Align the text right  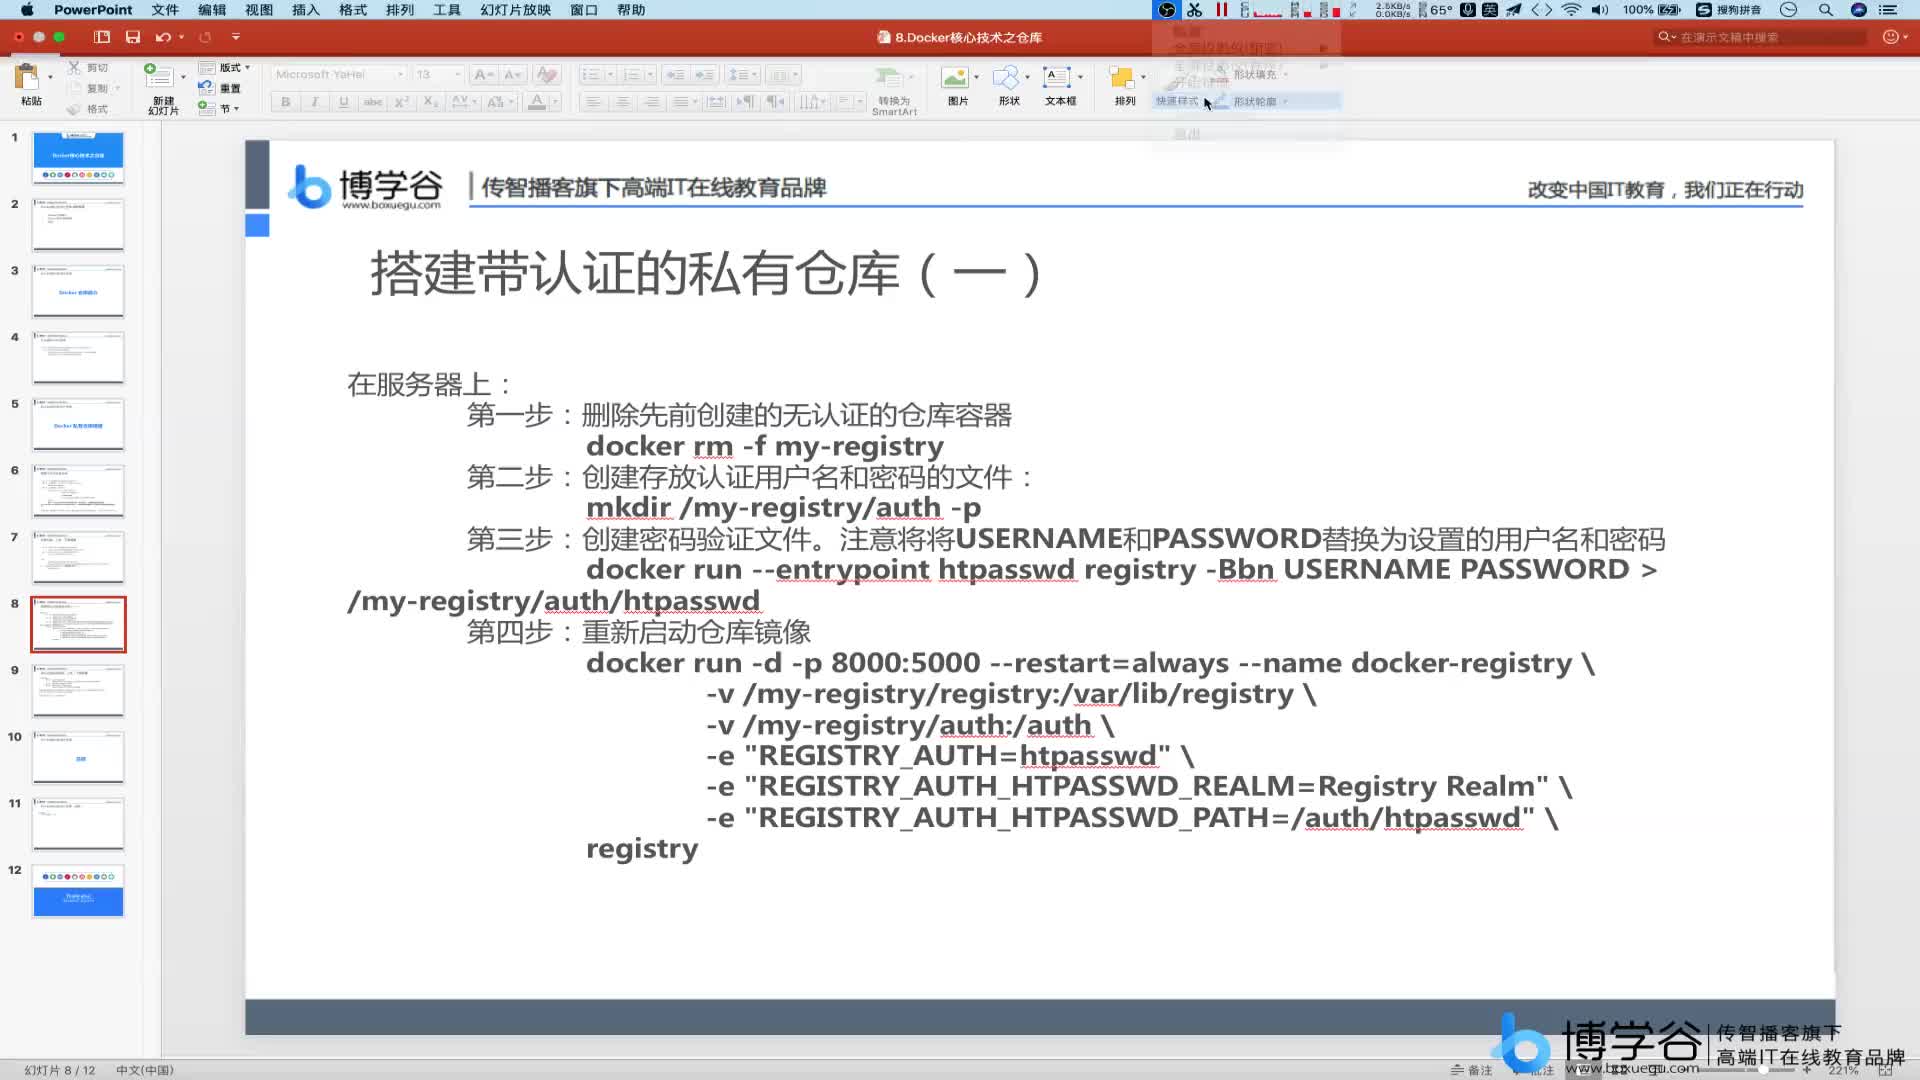(x=651, y=102)
